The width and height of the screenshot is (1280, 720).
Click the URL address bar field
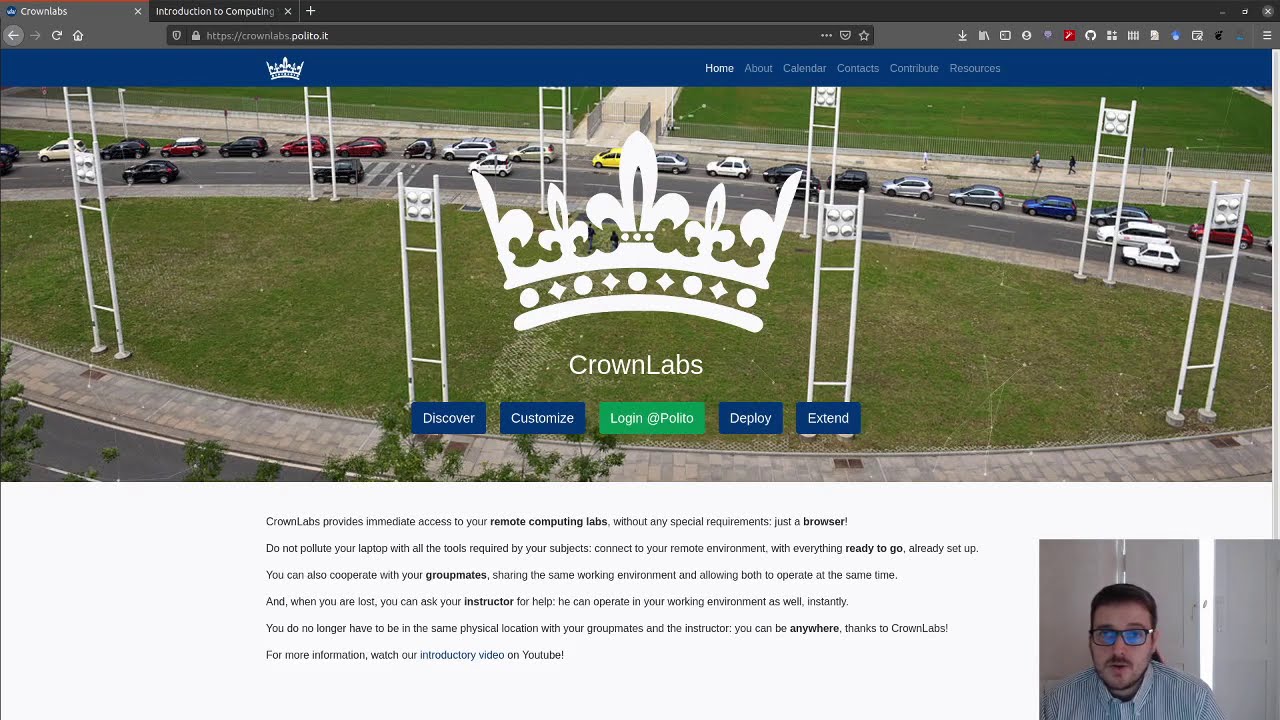pos(520,35)
